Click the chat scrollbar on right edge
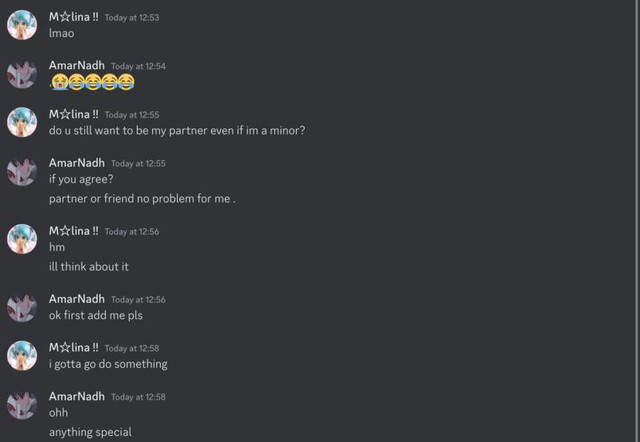This screenshot has height=442, width=640. [637, 221]
